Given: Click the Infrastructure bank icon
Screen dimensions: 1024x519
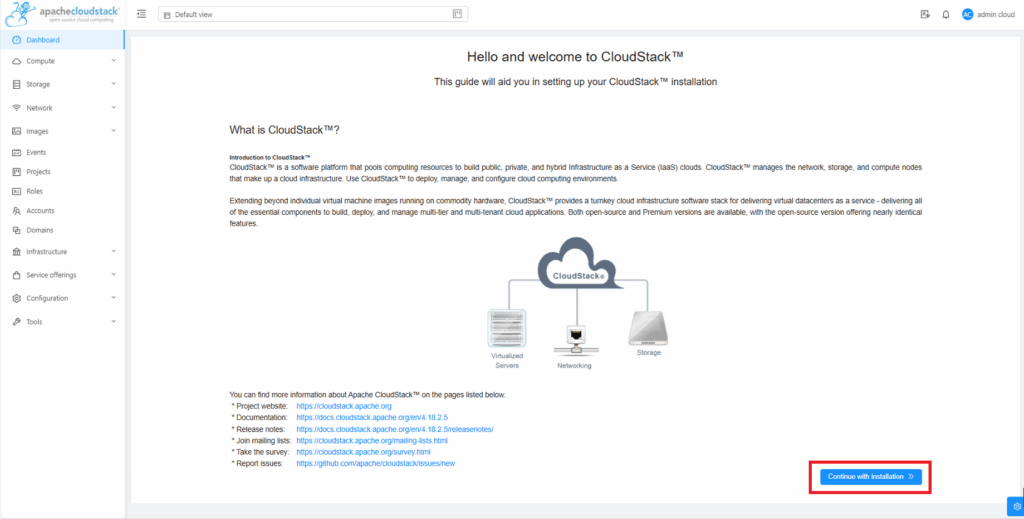Looking at the screenshot, I should click(x=17, y=252).
